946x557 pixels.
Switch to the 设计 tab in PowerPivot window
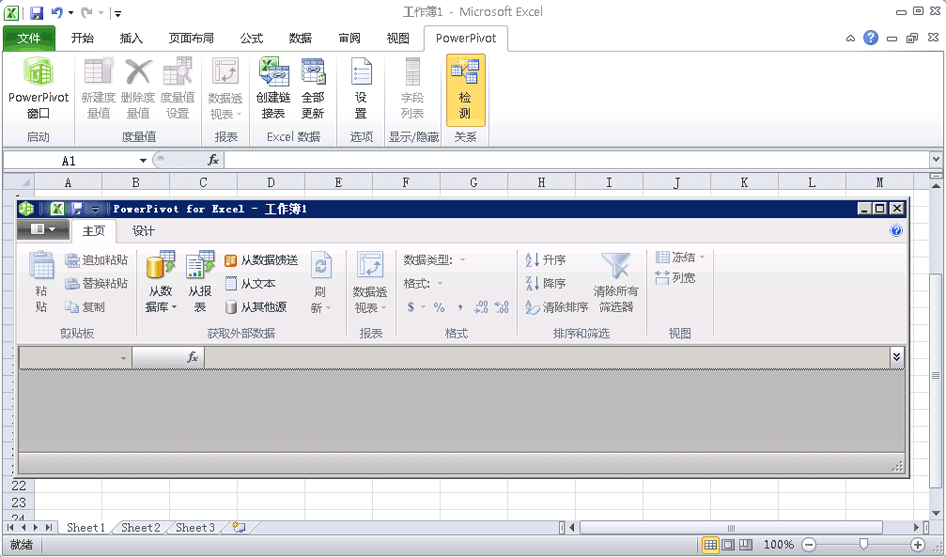point(144,231)
